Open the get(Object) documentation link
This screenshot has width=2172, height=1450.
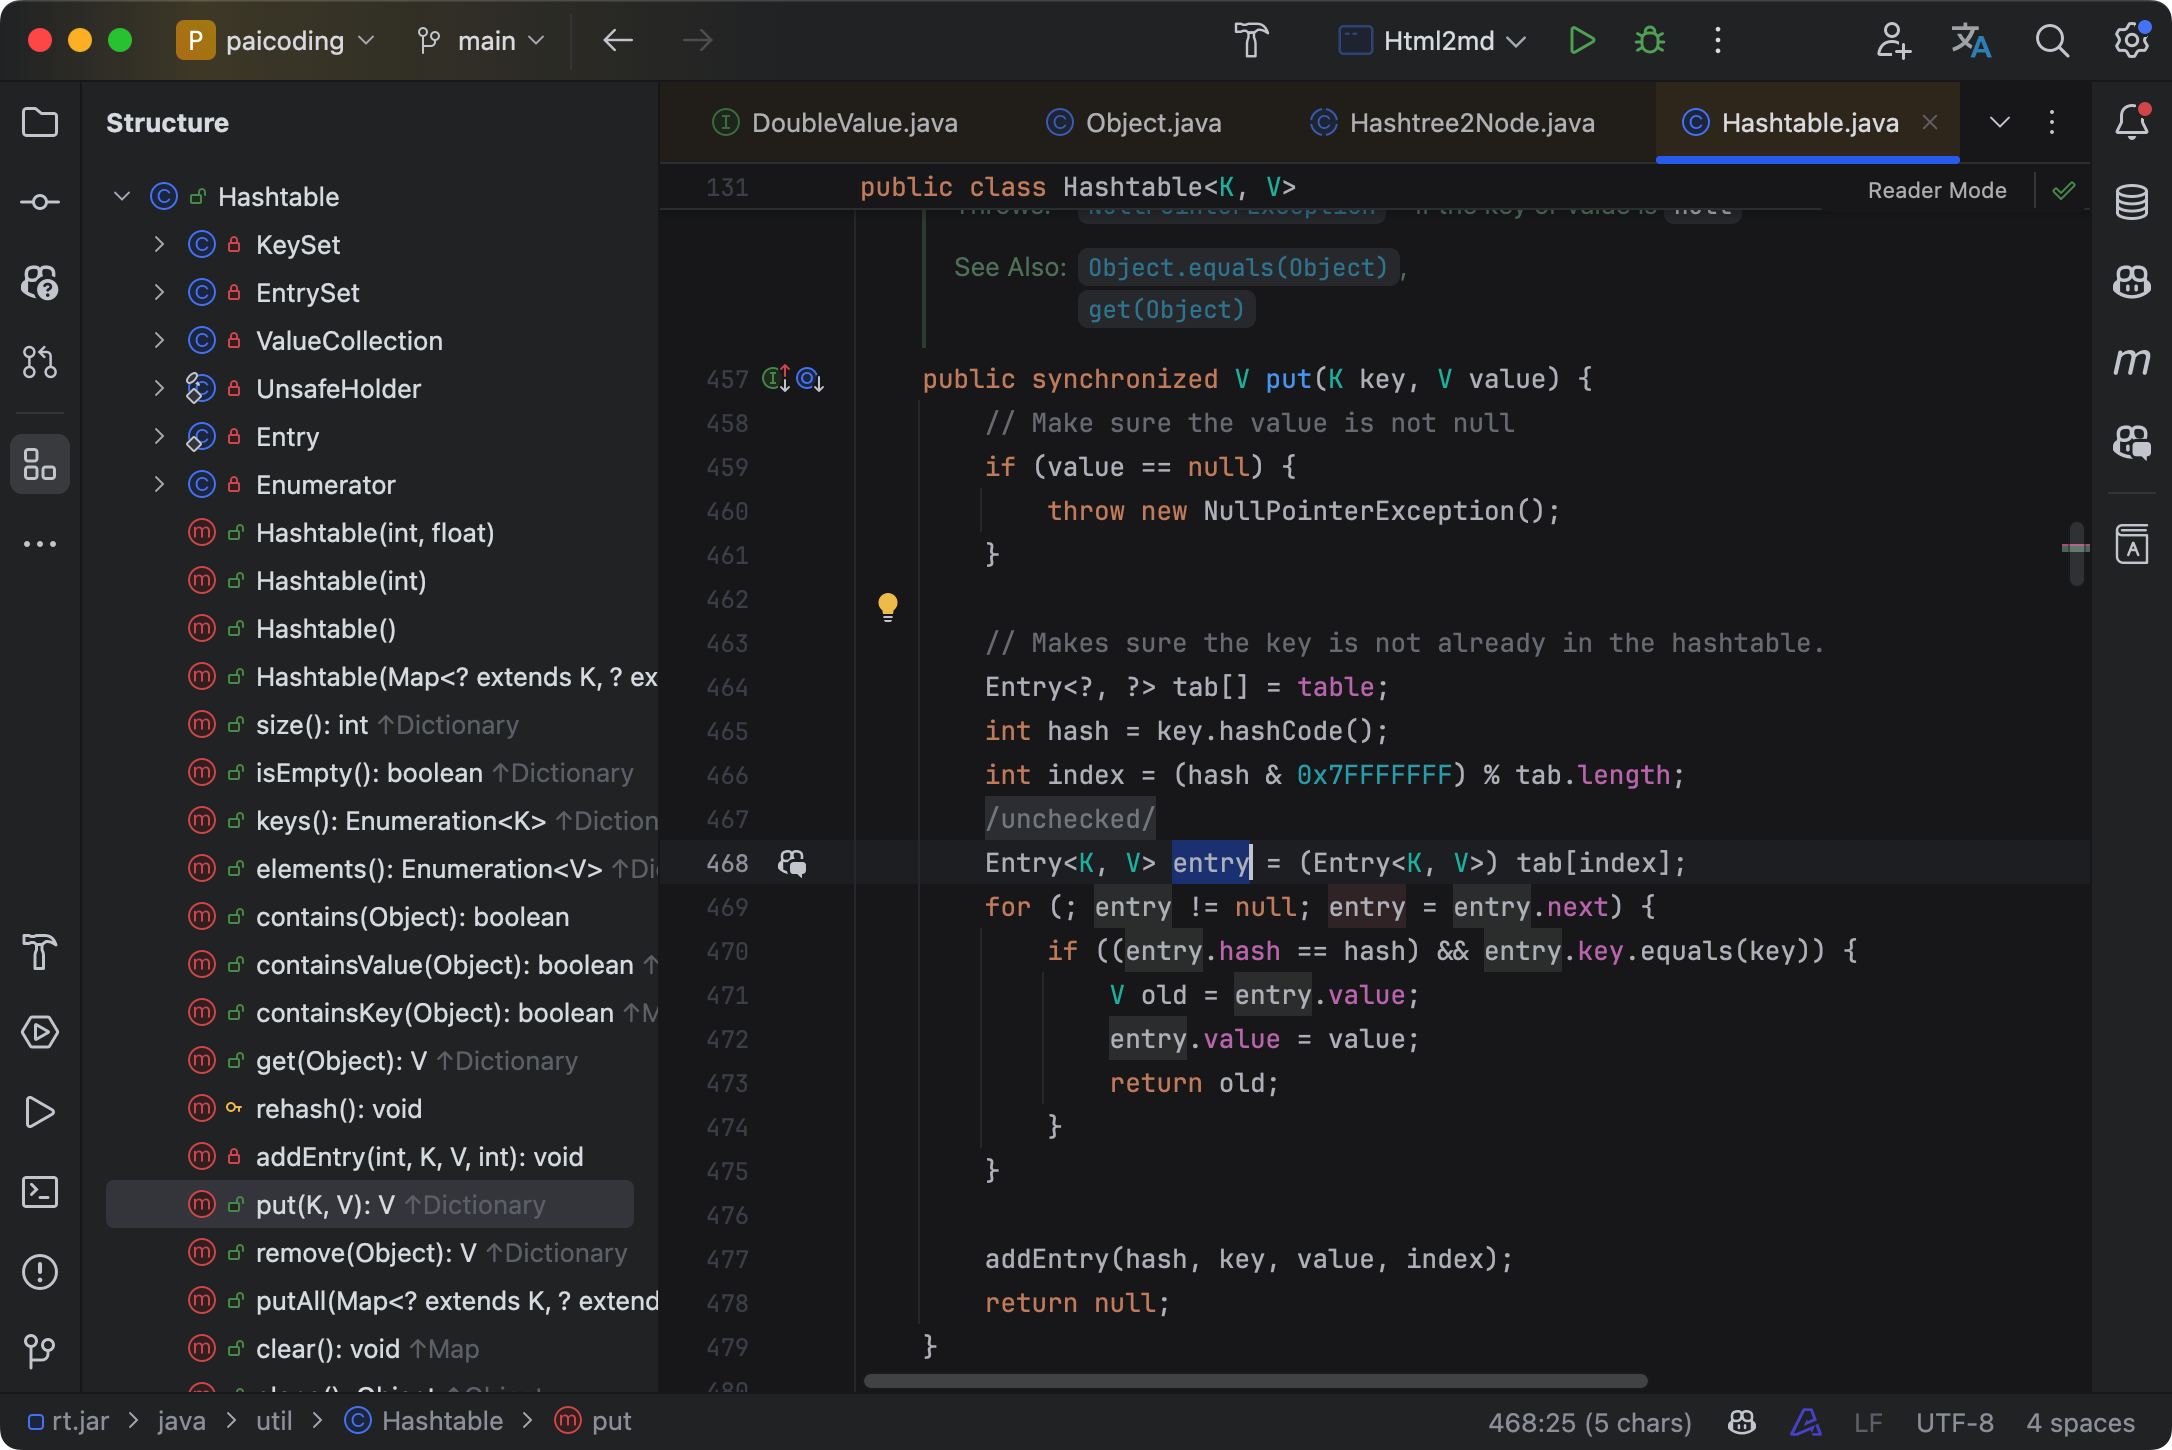point(1165,309)
